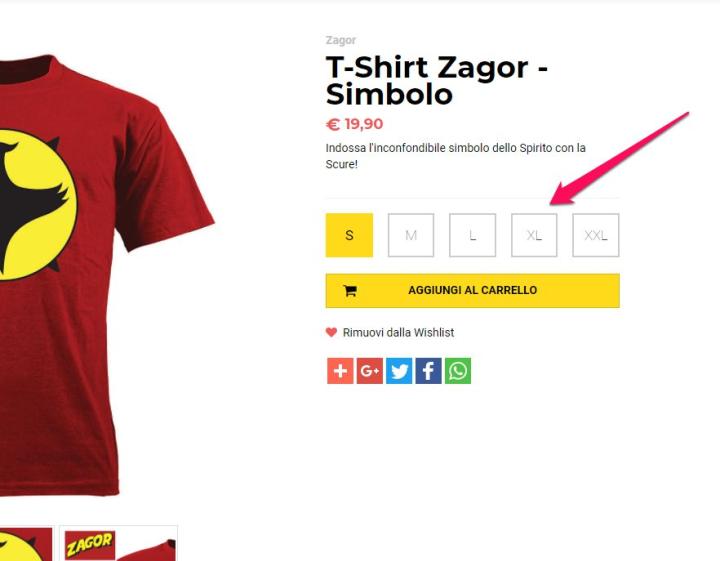Image resolution: width=720 pixels, height=561 pixels.
Task: Click Rimuovi dalla Wishlist link
Action: 398,332
